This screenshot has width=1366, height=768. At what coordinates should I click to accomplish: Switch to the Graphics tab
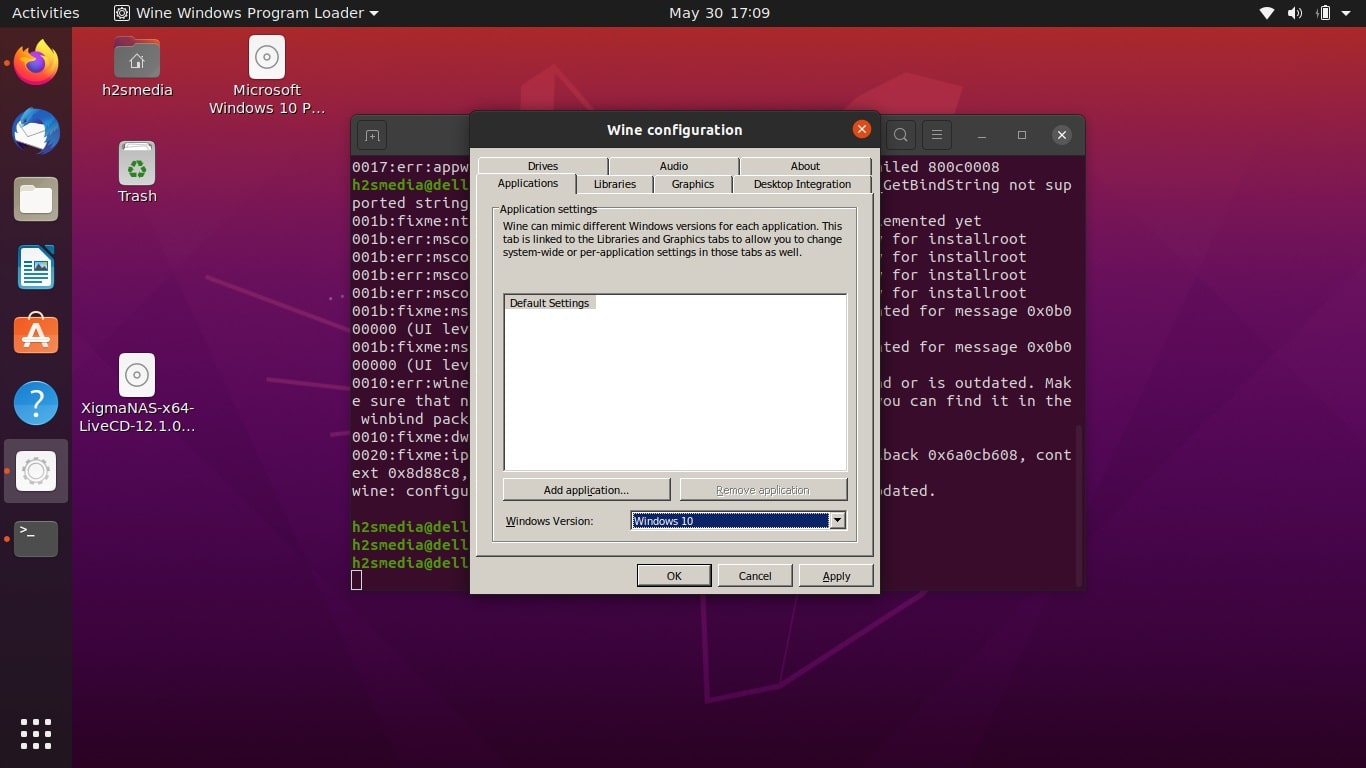pos(693,184)
